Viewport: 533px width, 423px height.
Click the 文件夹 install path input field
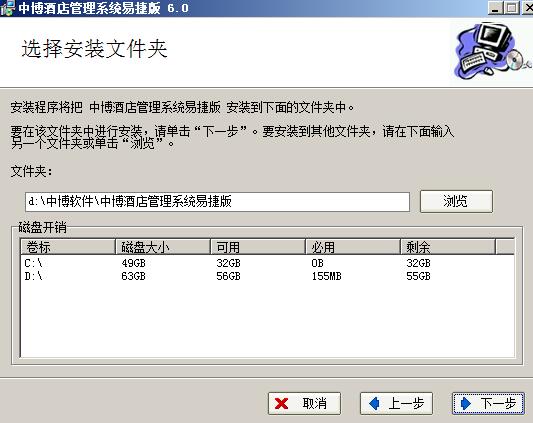click(x=217, y=202)
